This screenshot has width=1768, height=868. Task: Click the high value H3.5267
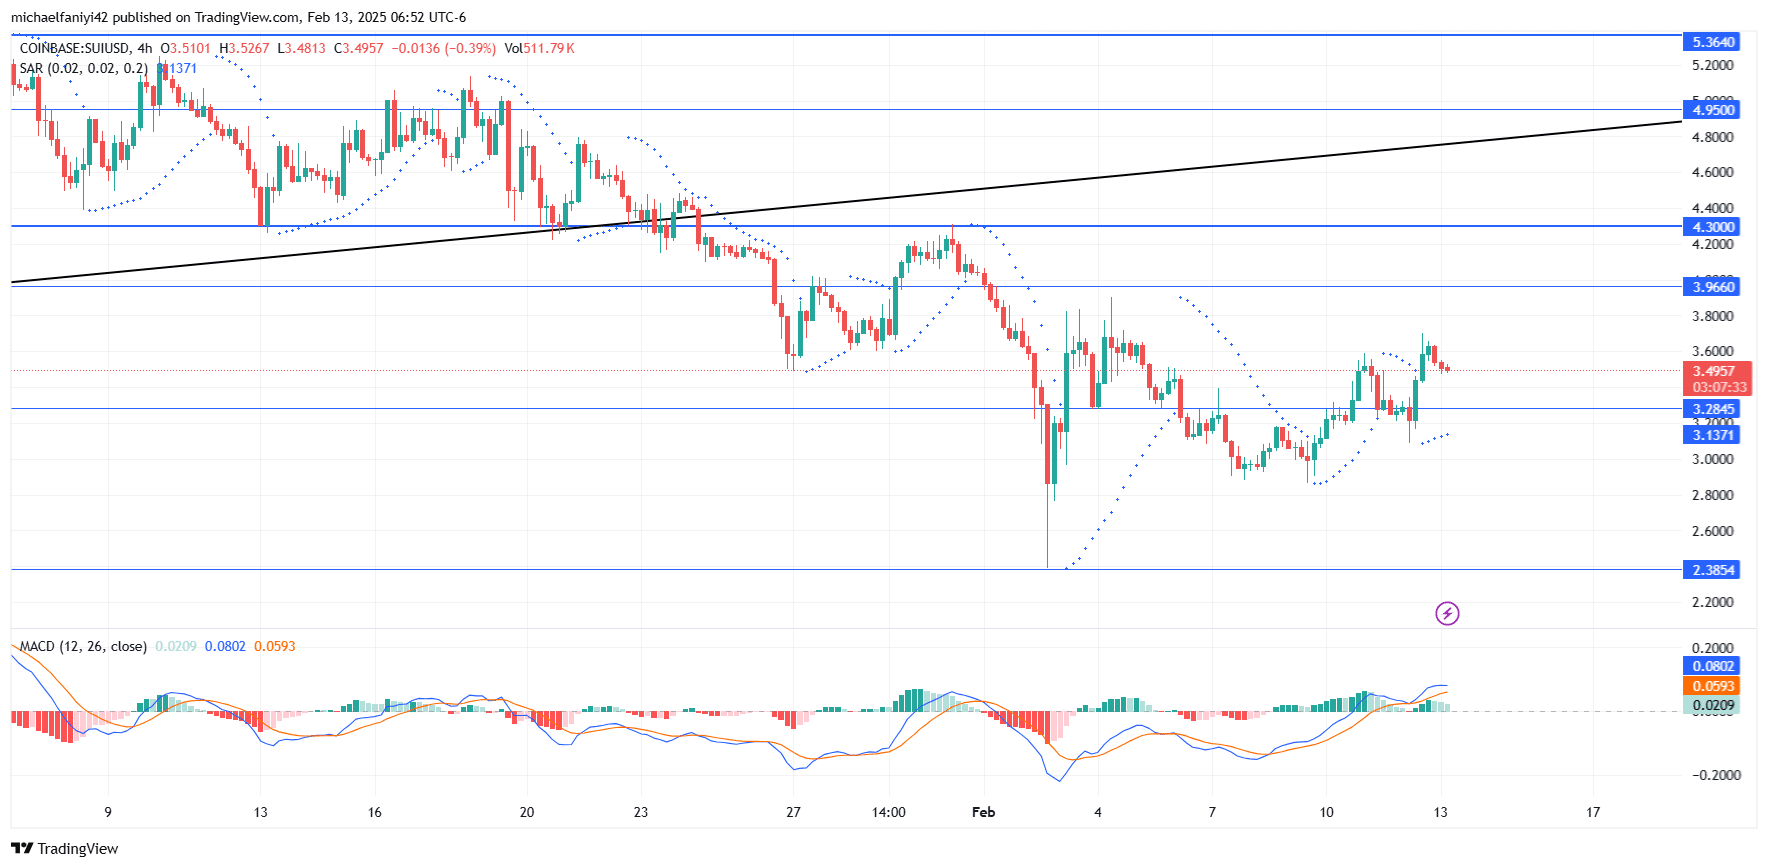click(244, 48)
